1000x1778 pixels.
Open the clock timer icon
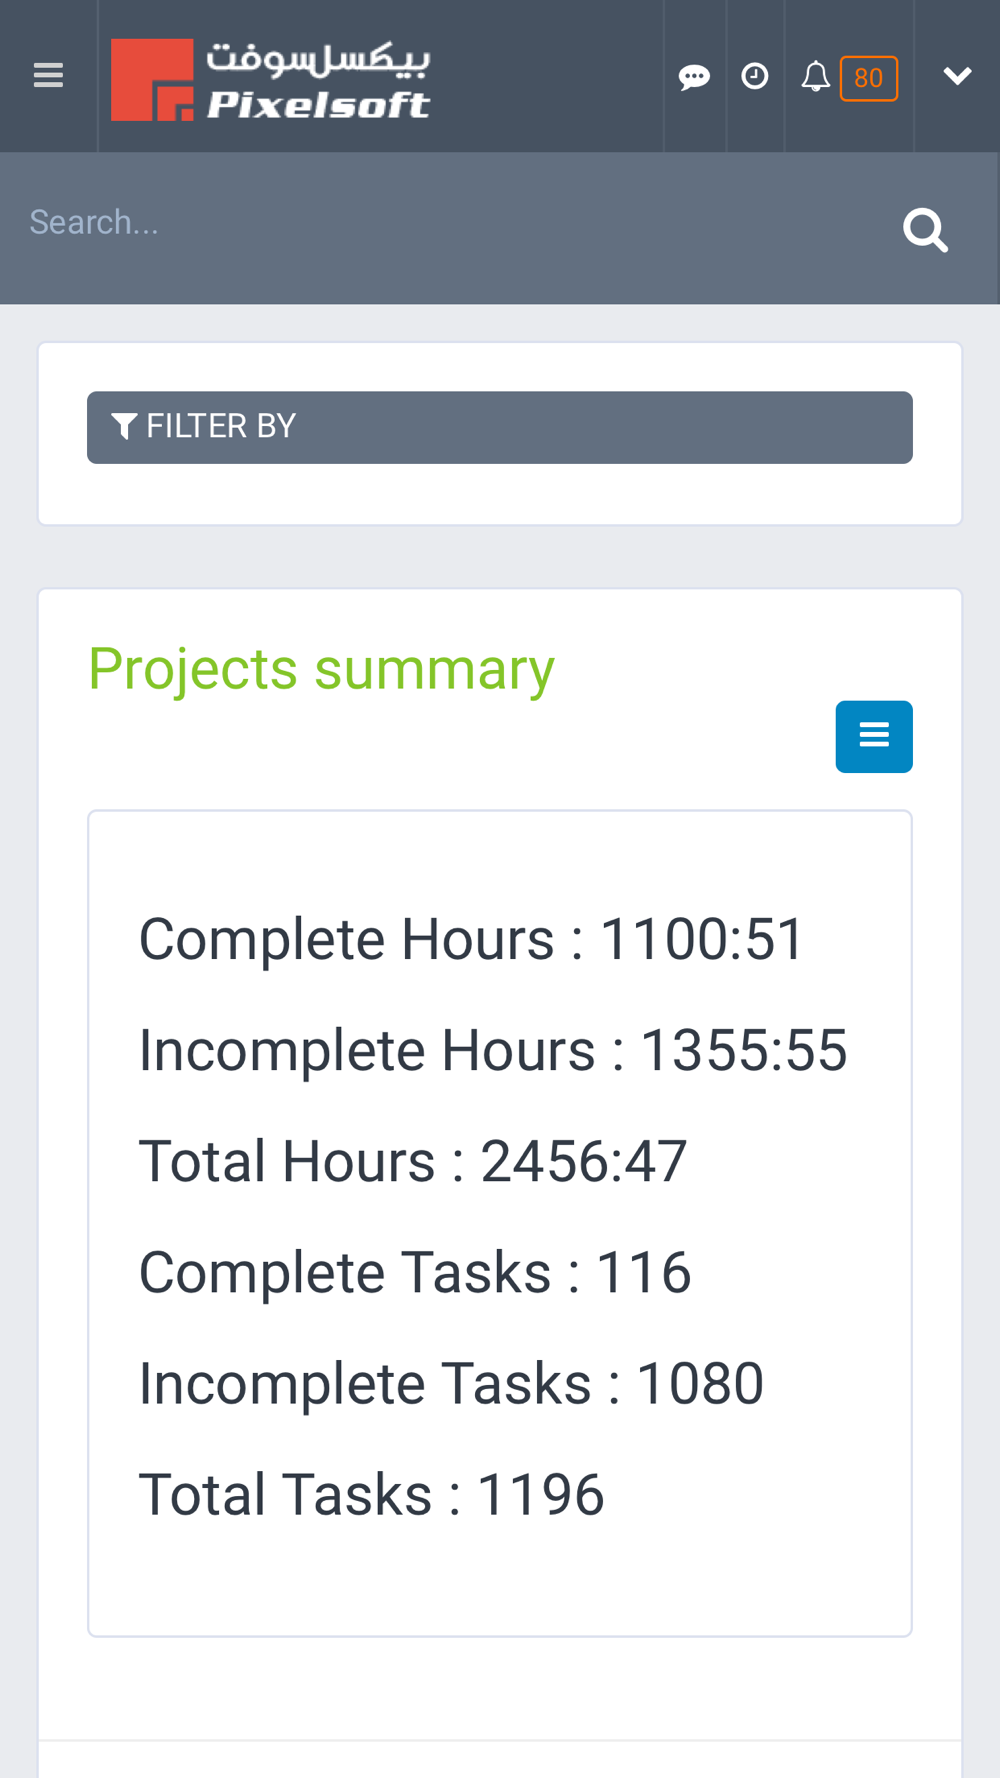(x=755, y=76)
